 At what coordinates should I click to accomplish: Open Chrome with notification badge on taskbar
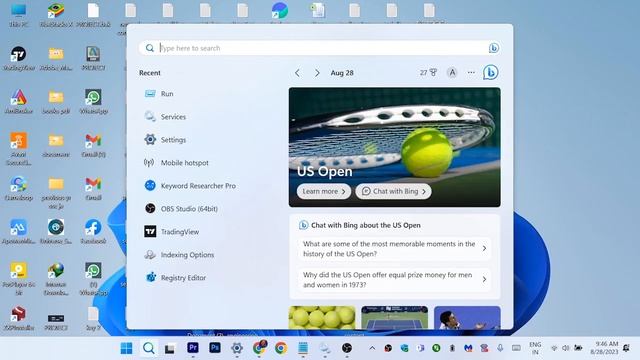[x=259, y=348]
